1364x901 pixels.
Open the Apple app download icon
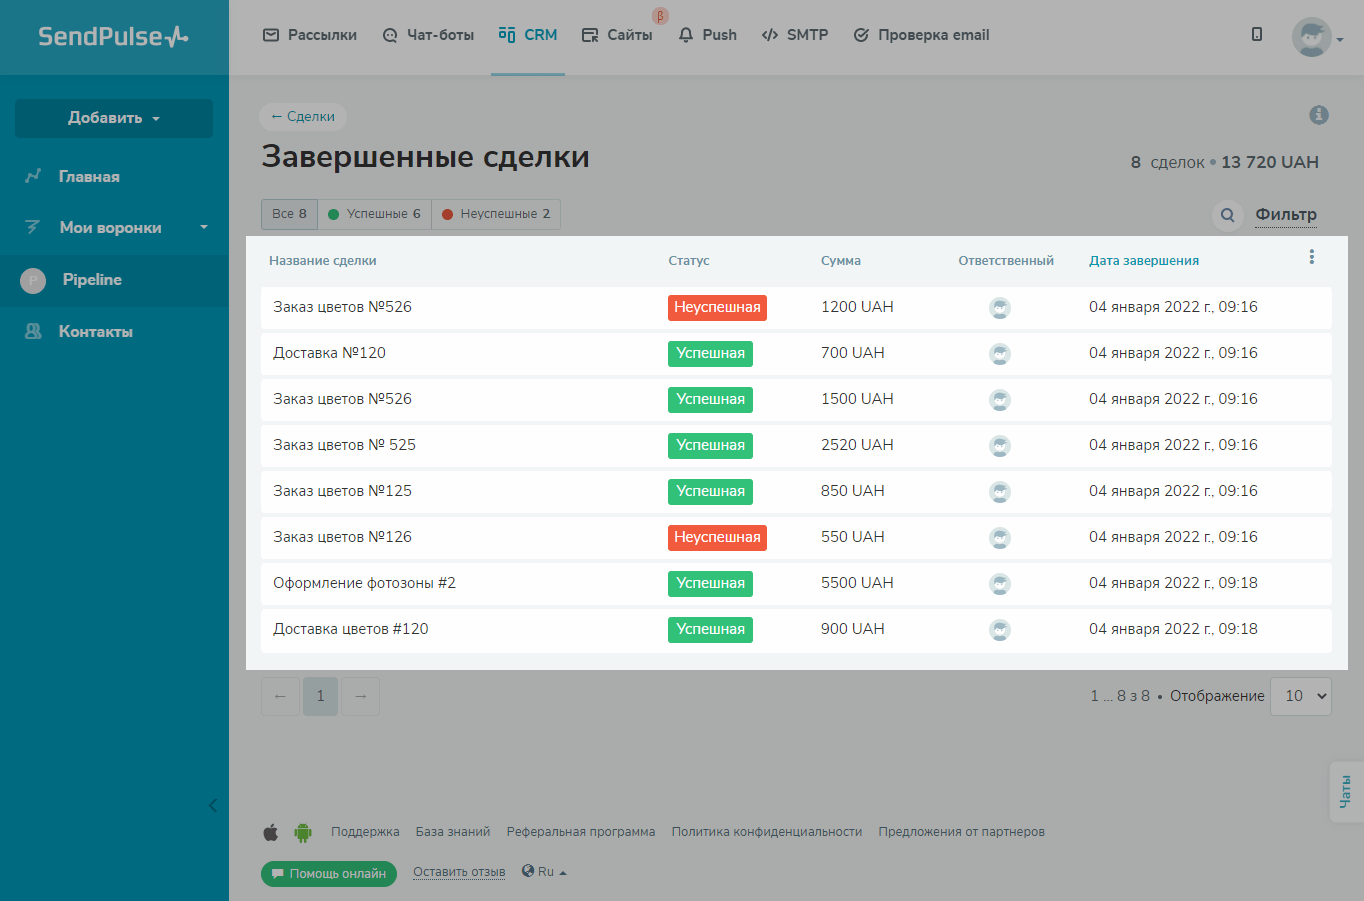pyautogui.click(x=271, y=832)
